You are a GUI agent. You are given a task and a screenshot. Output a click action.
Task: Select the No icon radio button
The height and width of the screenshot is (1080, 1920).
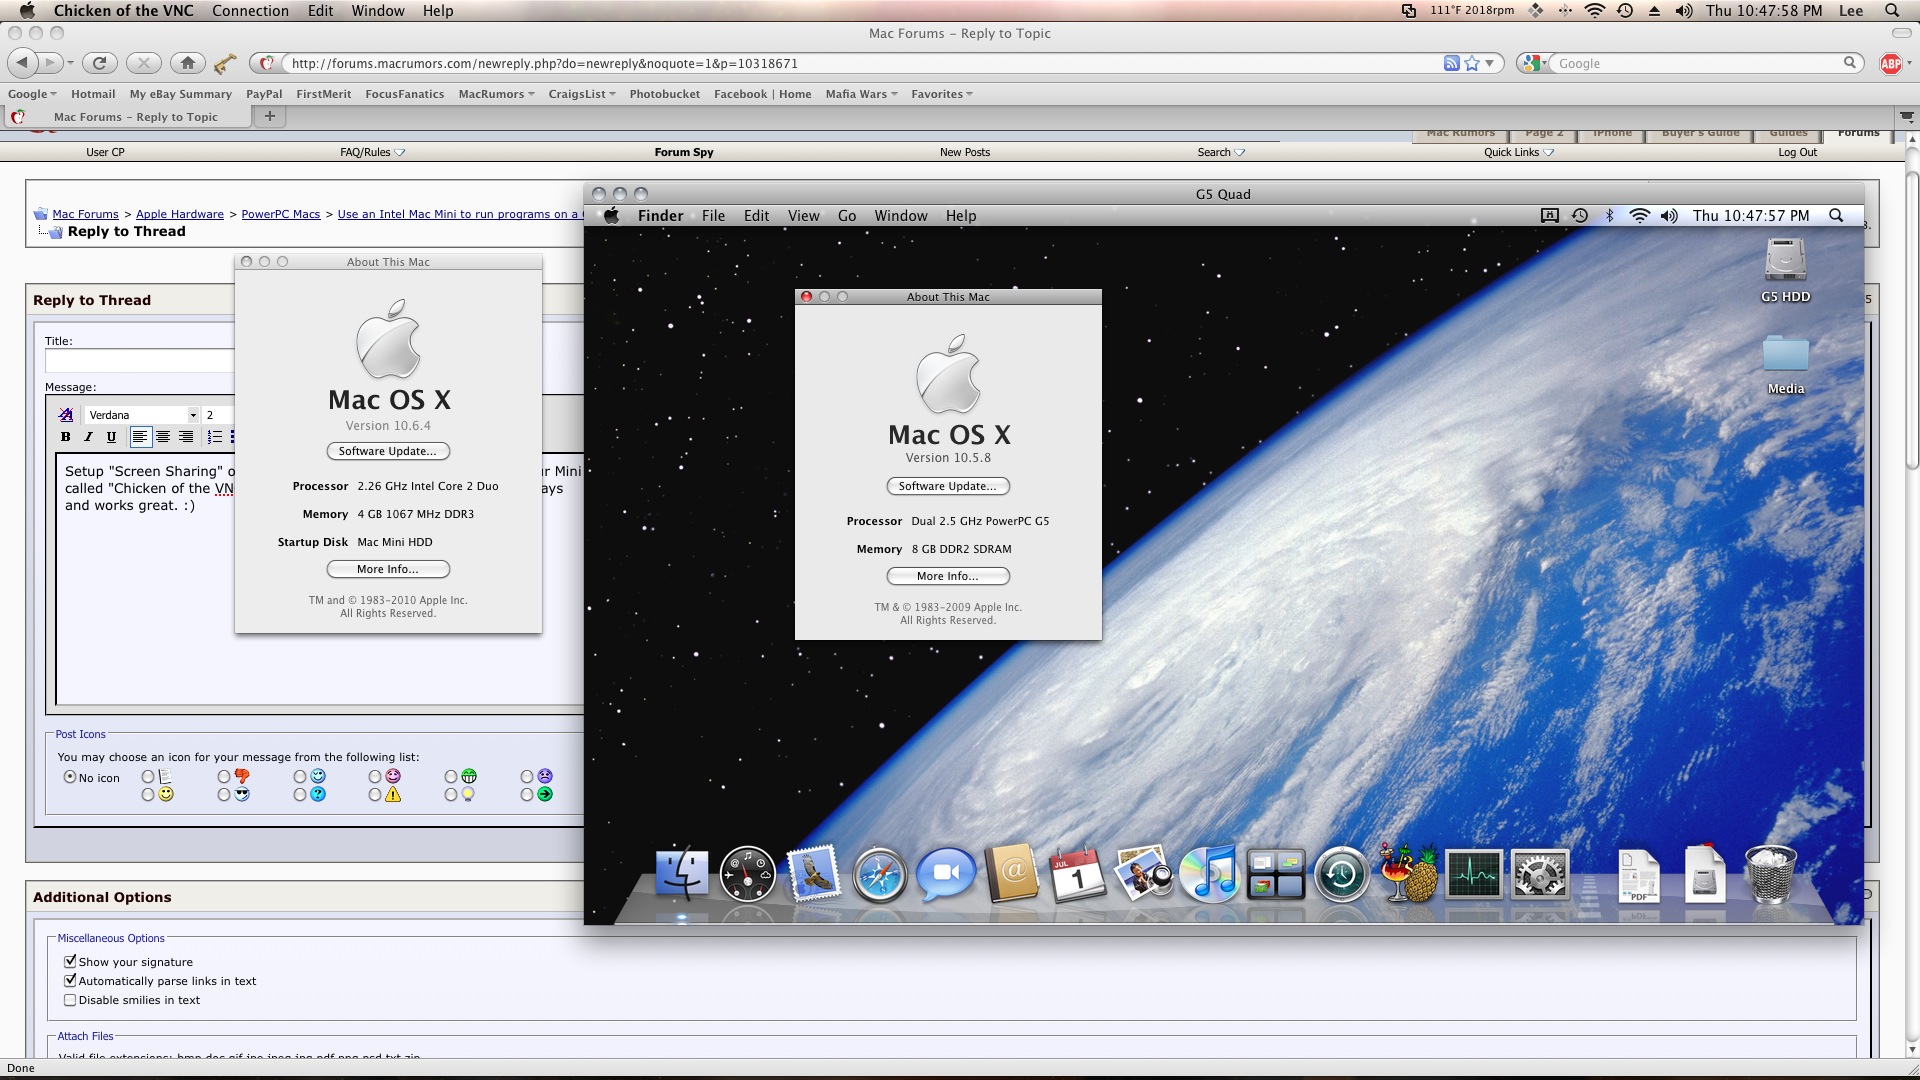[70, 777]
